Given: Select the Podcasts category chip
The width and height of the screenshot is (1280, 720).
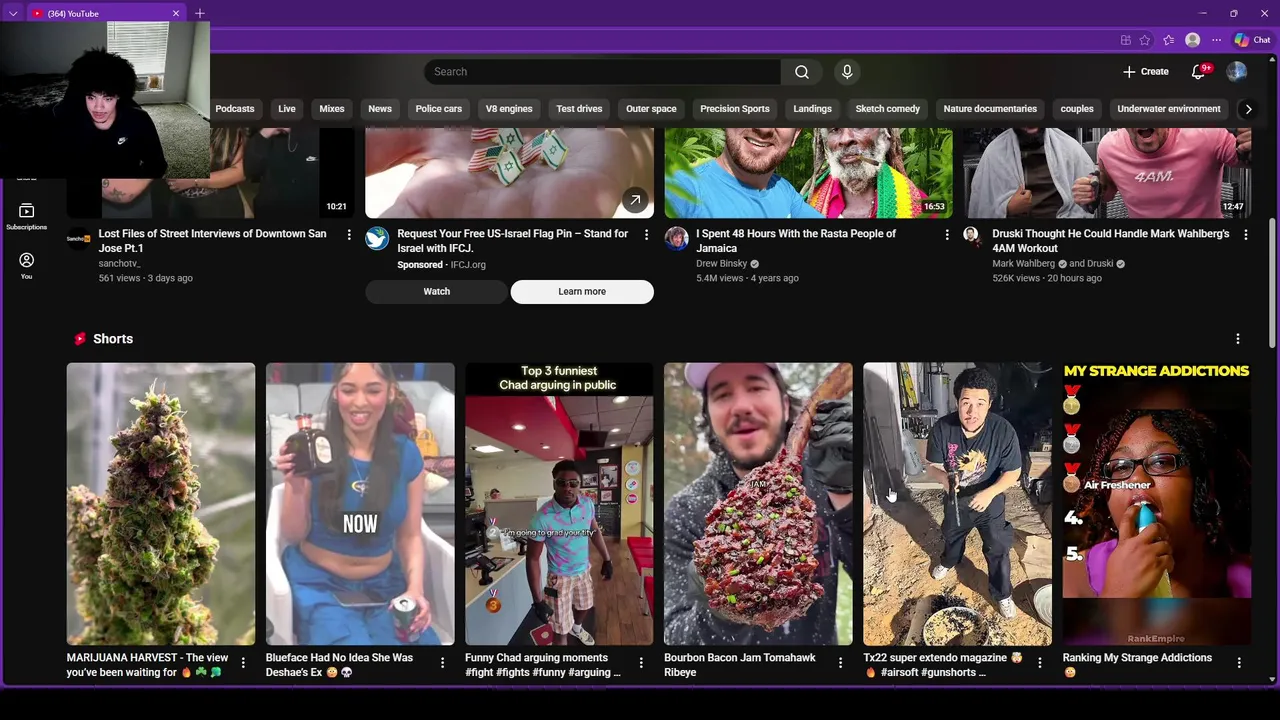Looking at the screenshot, I should pyautogui.click(x=235, y=109).
